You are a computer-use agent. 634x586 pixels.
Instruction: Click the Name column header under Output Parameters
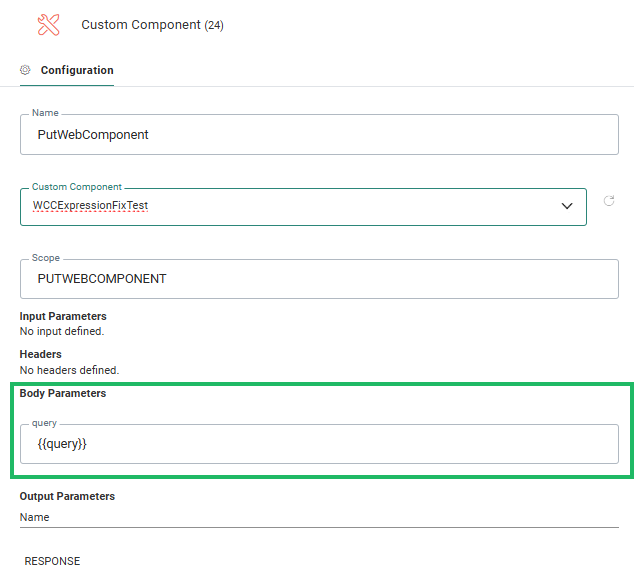coord(34,517)
